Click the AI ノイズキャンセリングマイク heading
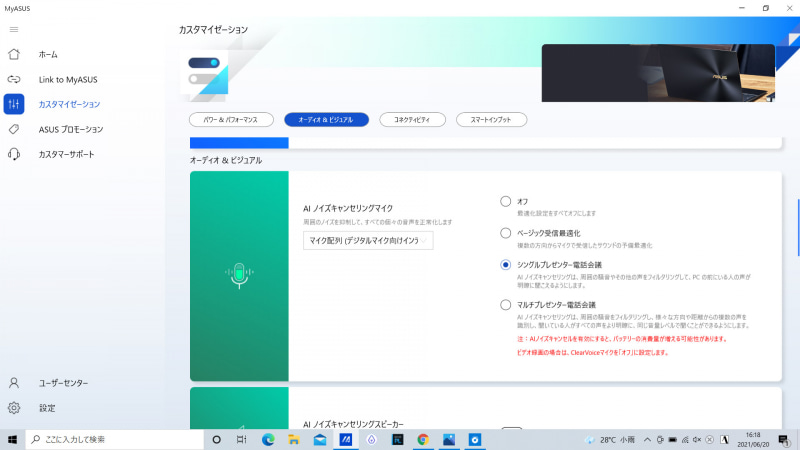The height and width of the screenshot is (450, 800). click(348, 208)
